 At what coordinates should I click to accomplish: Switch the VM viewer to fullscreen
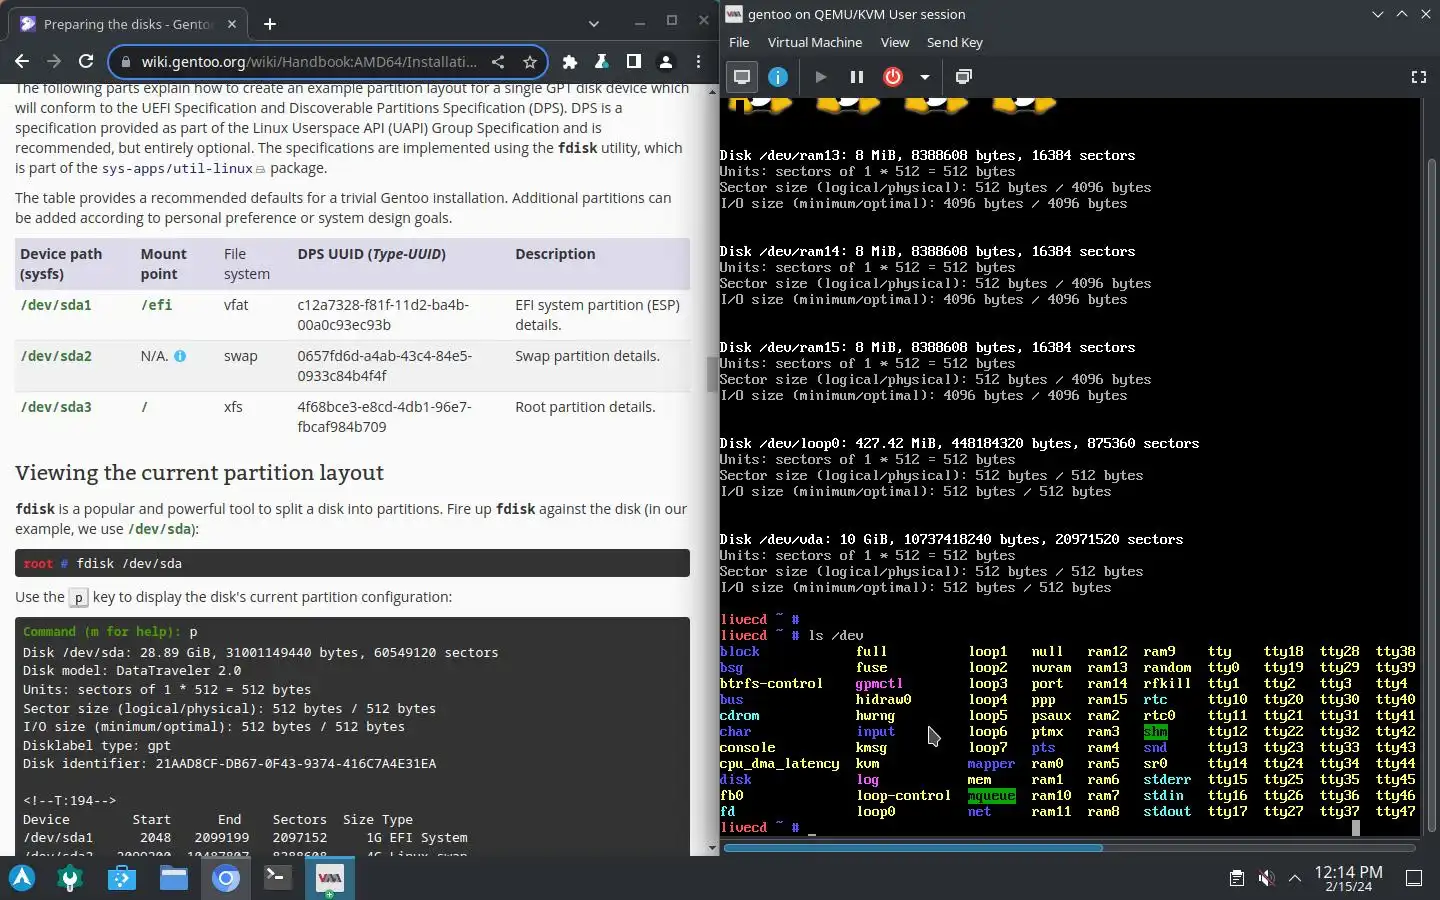[1418, 77]
